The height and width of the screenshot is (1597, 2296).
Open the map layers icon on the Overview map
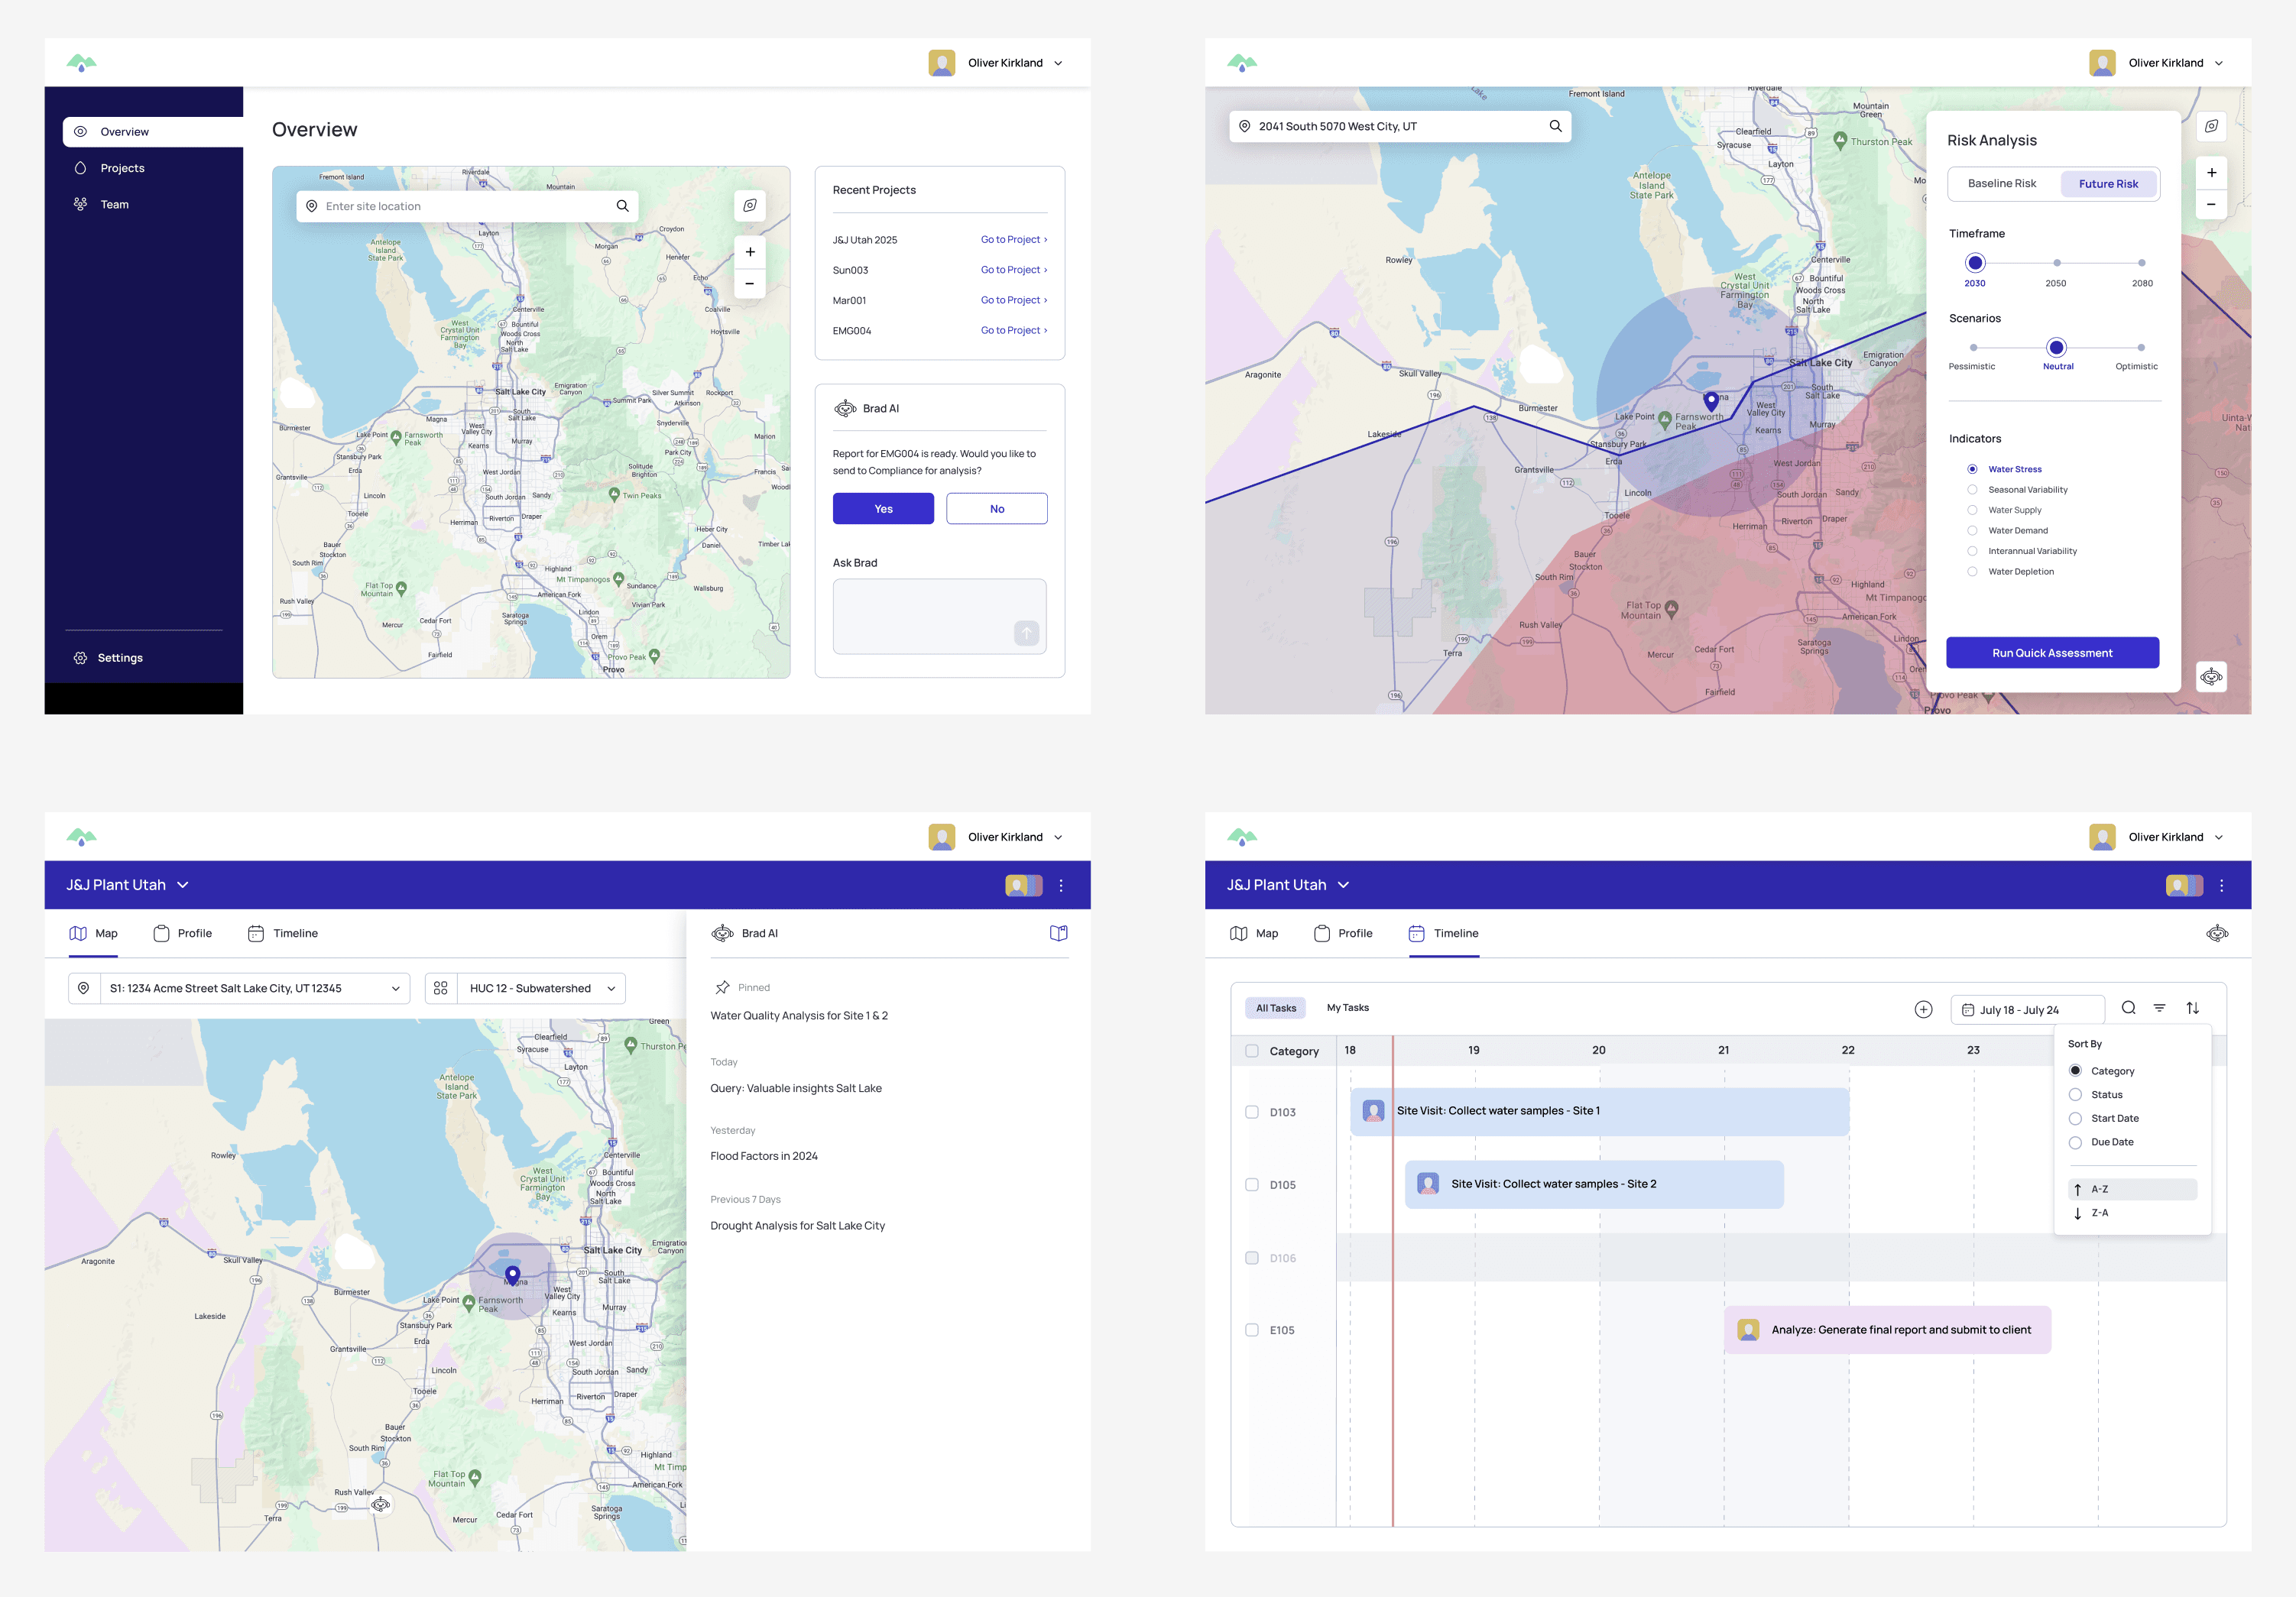point(750,206)
